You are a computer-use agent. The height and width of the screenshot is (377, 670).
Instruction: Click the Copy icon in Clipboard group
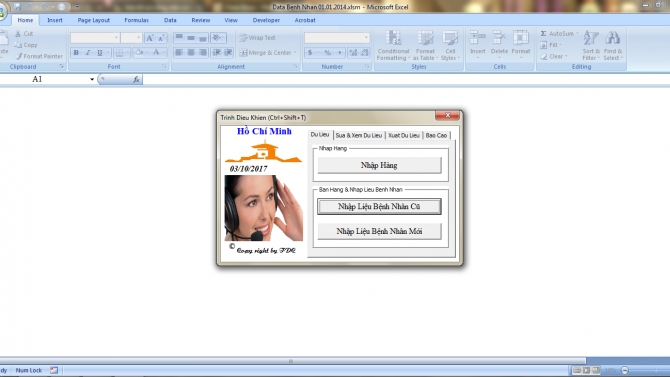18,45
